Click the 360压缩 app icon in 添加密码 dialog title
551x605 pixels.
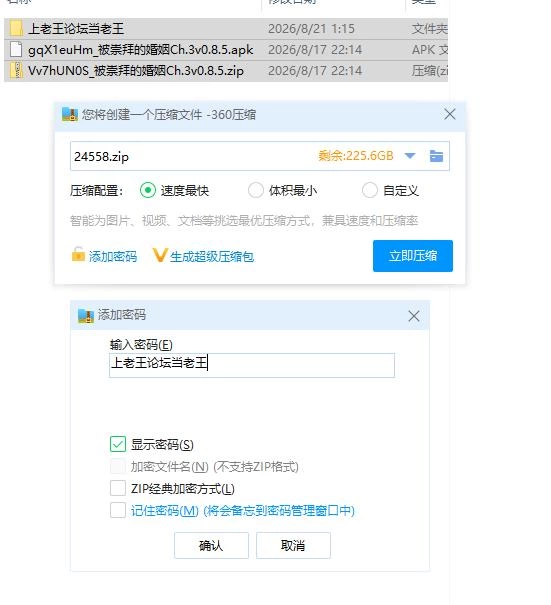(x=86, y=315)
